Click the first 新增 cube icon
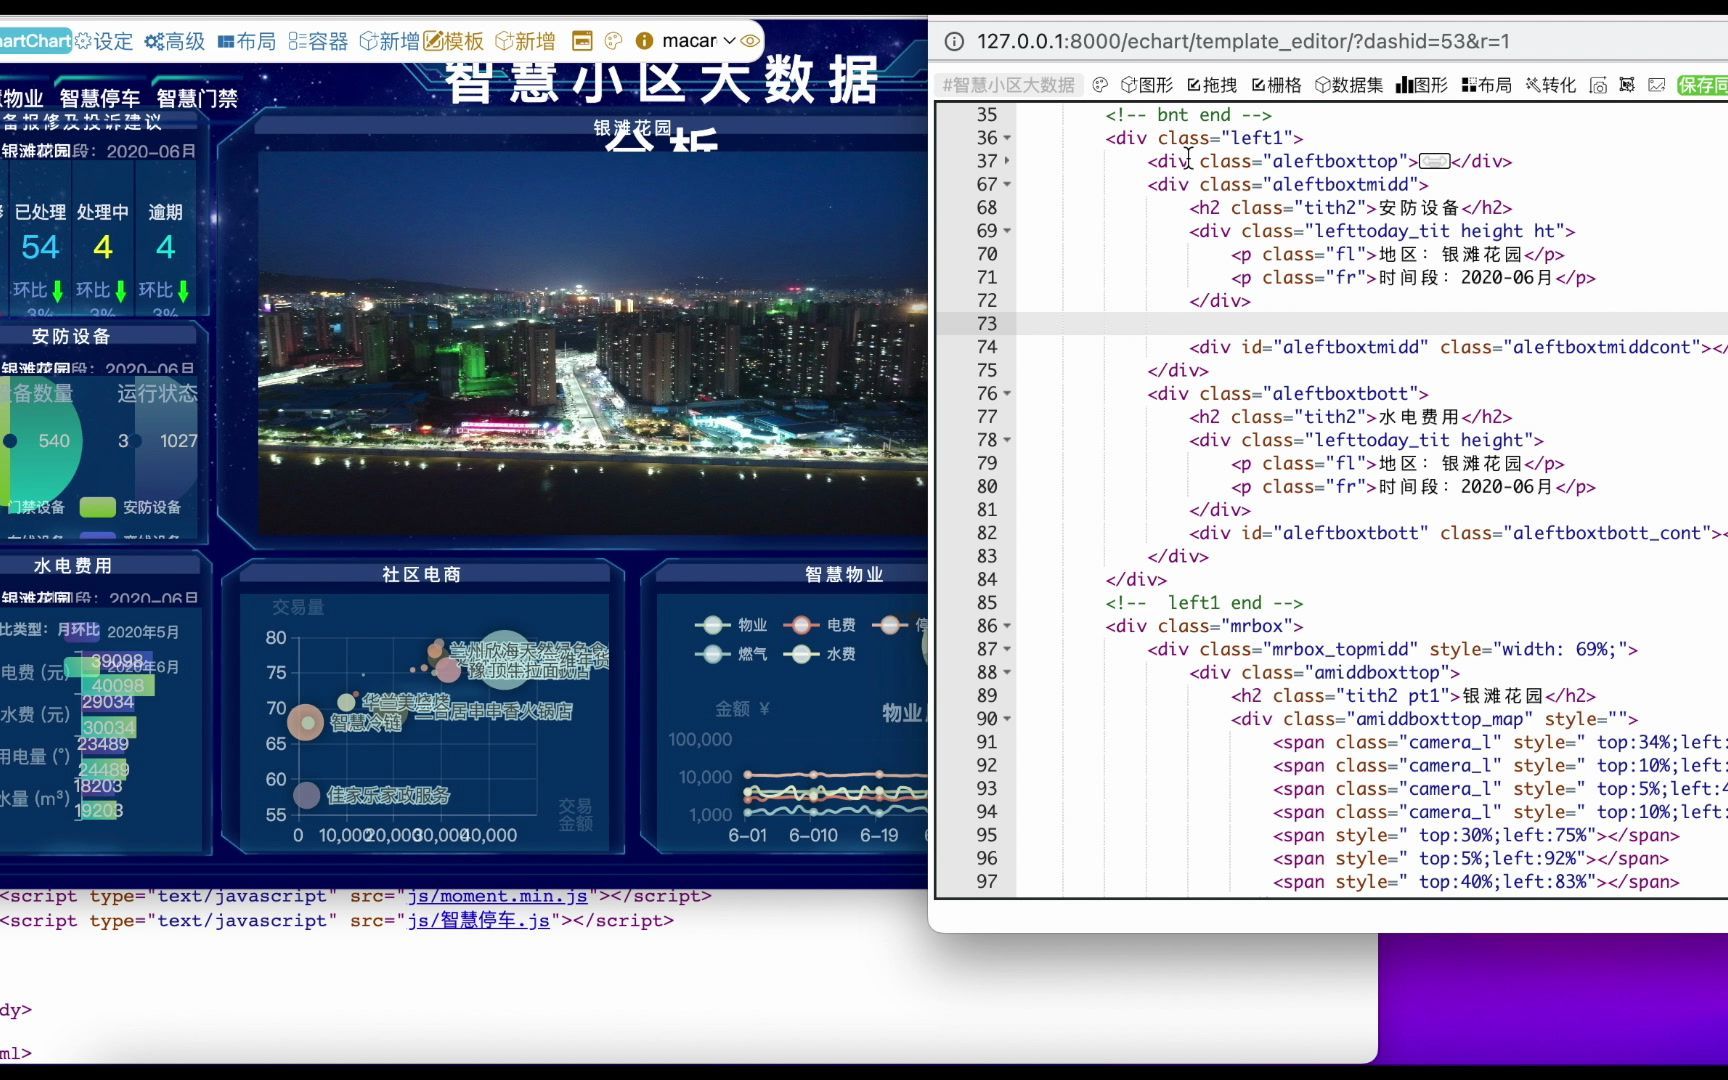 click(x=390, y=41)
